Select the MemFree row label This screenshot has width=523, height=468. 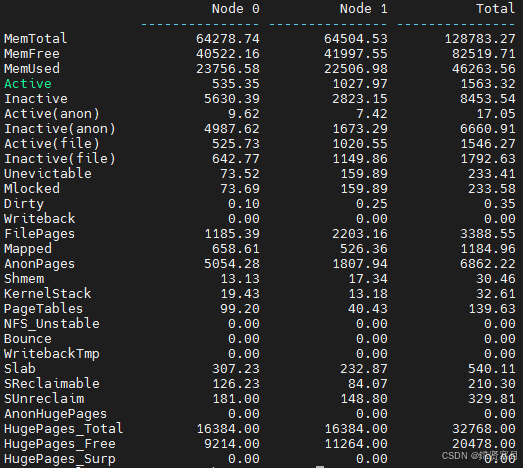tap(32, 54)
